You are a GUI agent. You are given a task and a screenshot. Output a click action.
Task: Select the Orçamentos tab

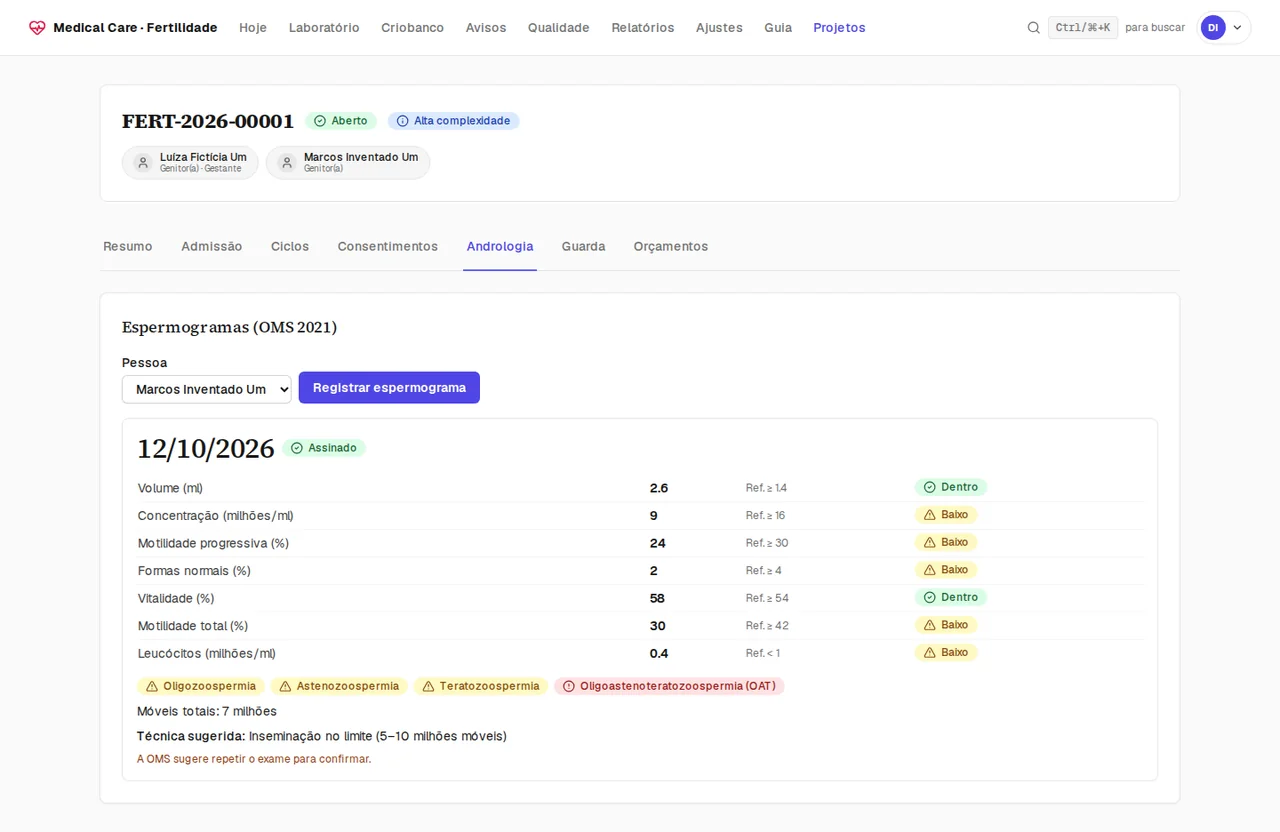coord(671,246)
